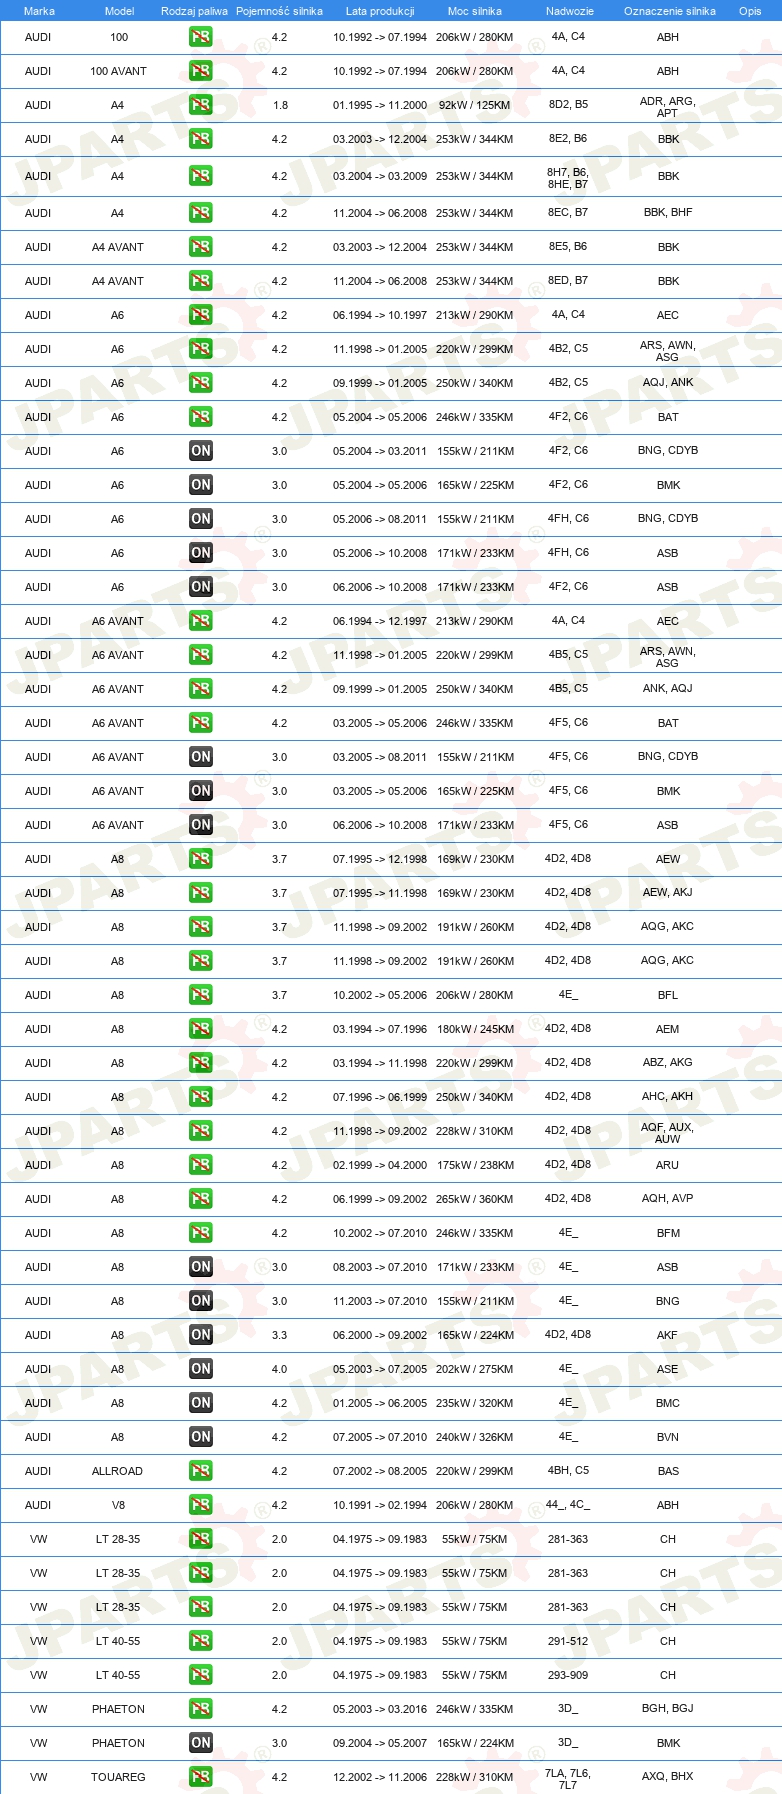Select the ON icon in the A8 ASE 4.0 row
Viewport: 782px width, 1794px height.
pyautogui.click(x=201, y=1369)
